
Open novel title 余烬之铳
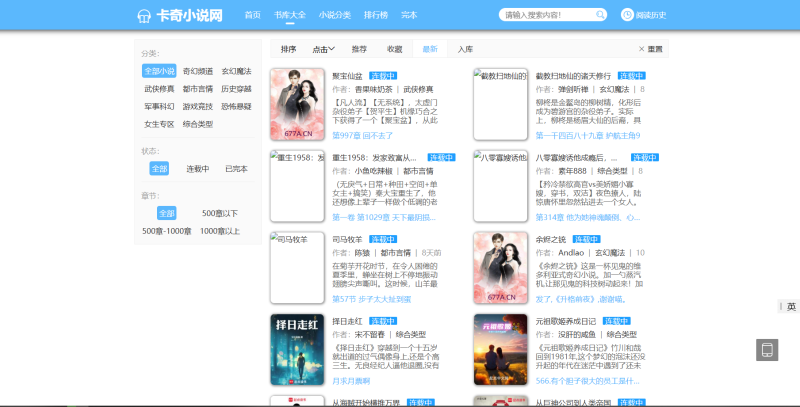pyautogui.click(x=551, y=239)
